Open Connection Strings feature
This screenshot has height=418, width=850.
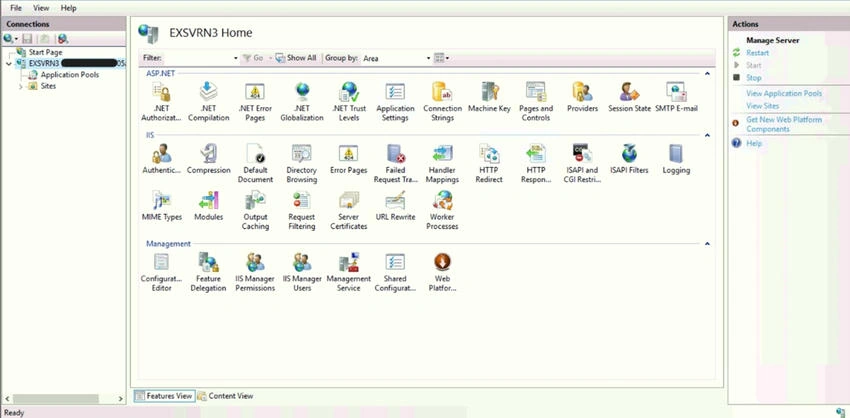pos(442,102)
